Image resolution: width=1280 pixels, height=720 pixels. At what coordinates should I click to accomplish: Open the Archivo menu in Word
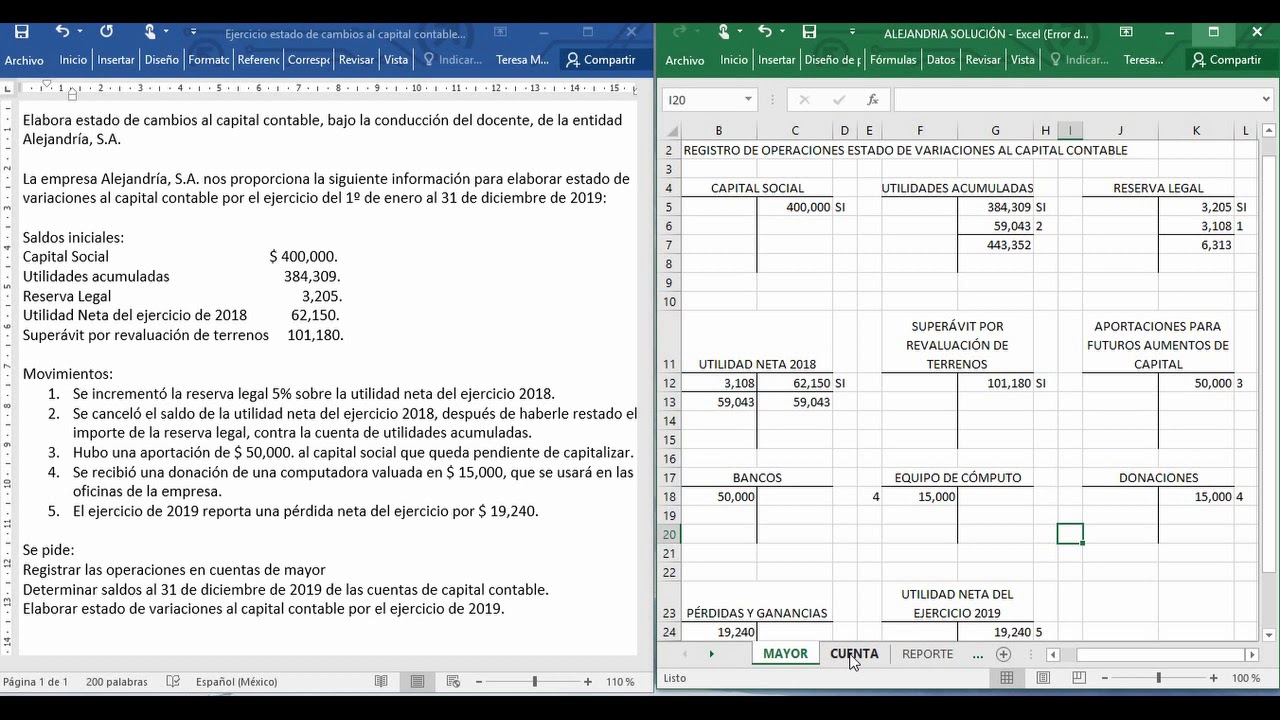click(24, 60)
